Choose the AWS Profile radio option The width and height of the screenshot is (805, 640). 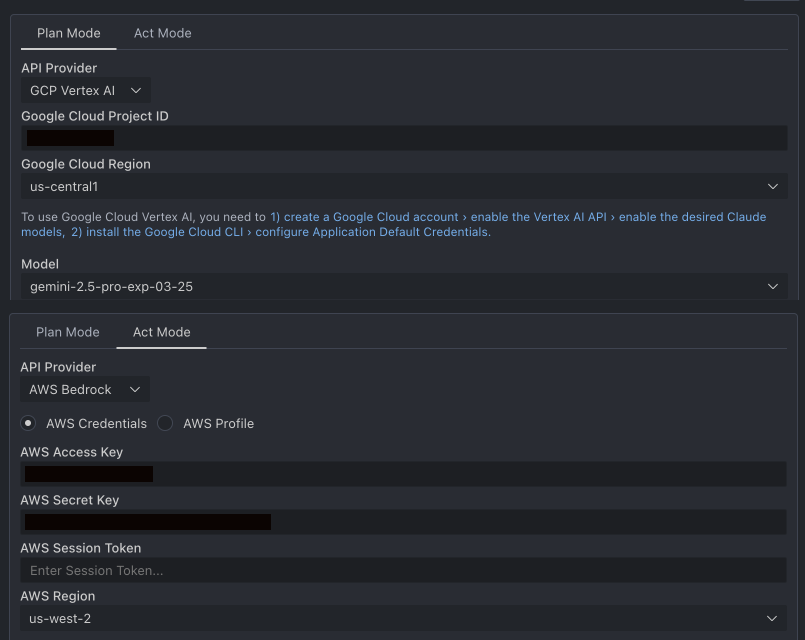point(165,423)
